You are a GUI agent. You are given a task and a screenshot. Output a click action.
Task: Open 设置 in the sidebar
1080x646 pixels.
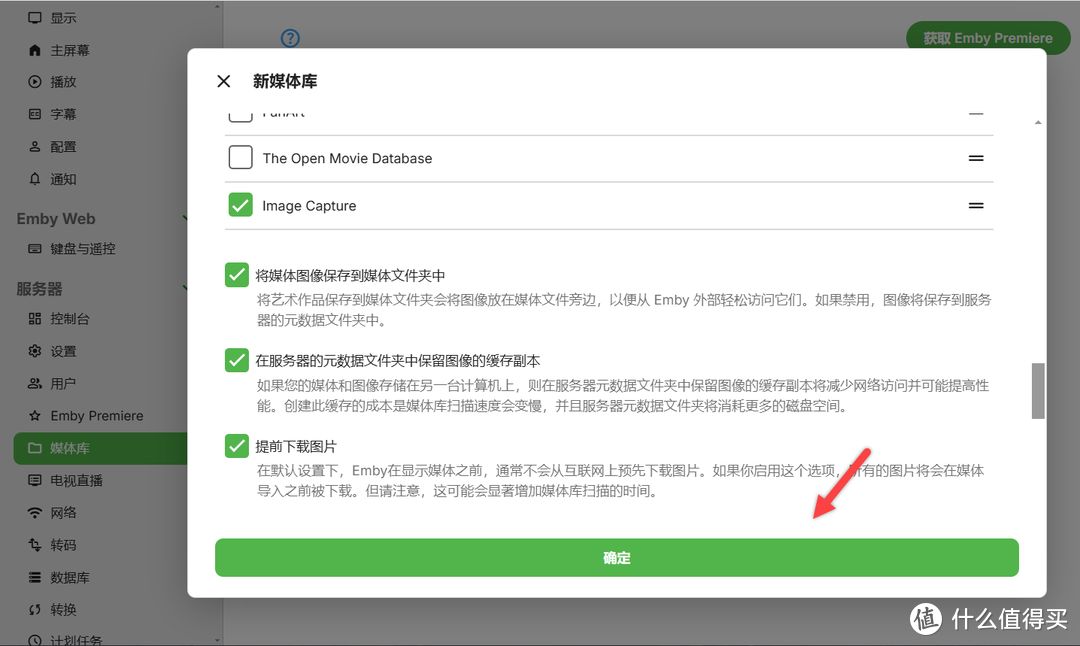coord(63,351)
